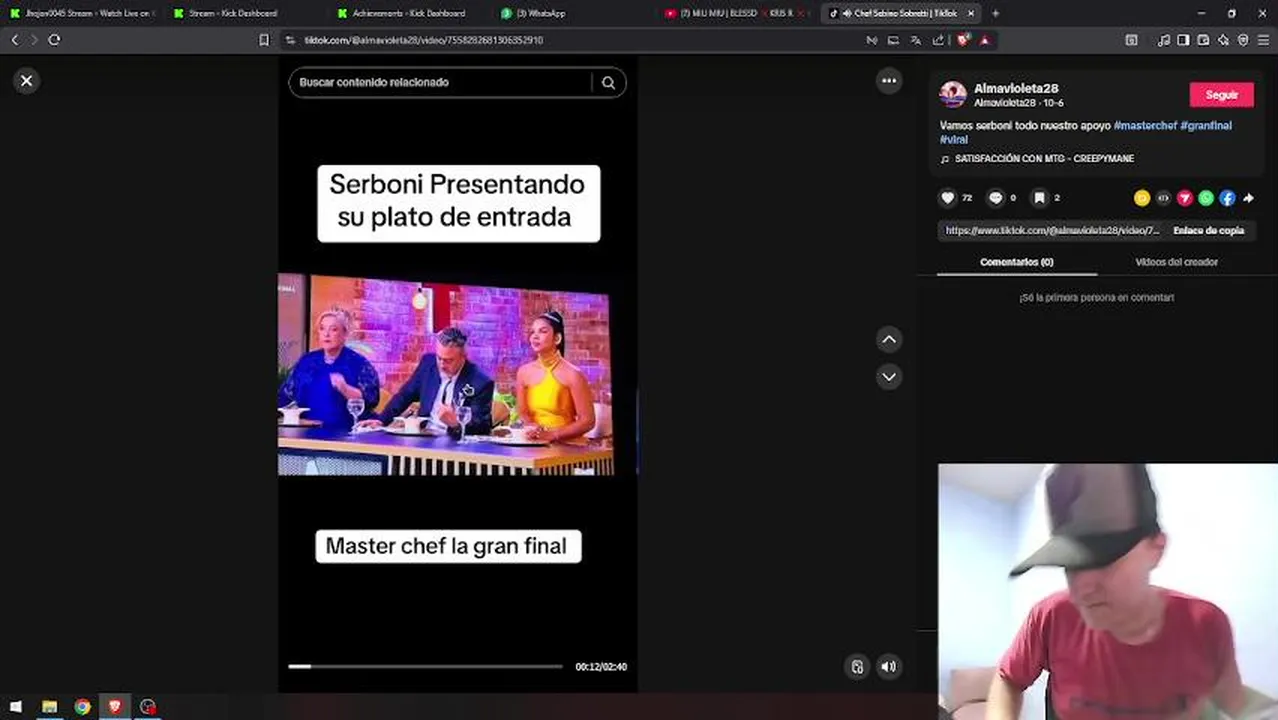Close the TikTok video viewer
1278x720 pixels.
pos(27,81)
